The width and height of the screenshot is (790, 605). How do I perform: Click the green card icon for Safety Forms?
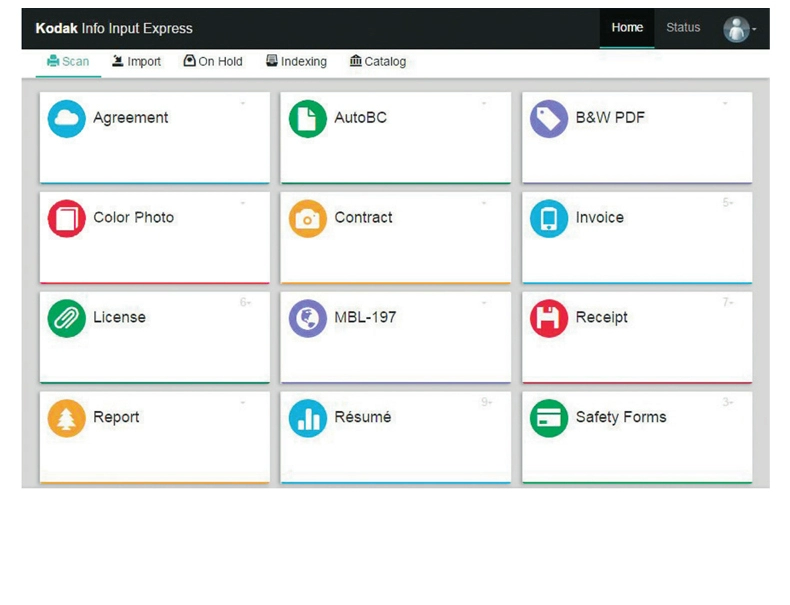click(549, 418)
